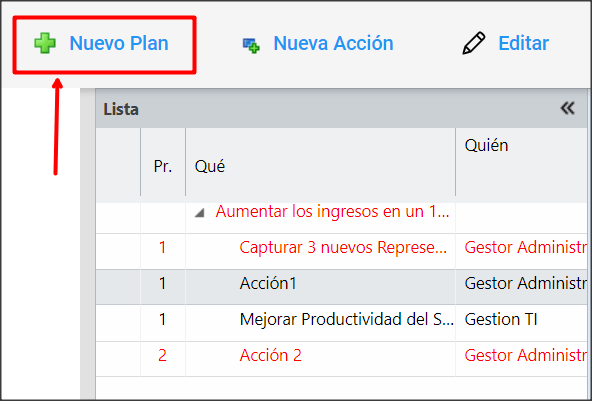Viewport: 592px width, 401px height.
Task: Click the Lista panel title
Action: click(121, 109)
